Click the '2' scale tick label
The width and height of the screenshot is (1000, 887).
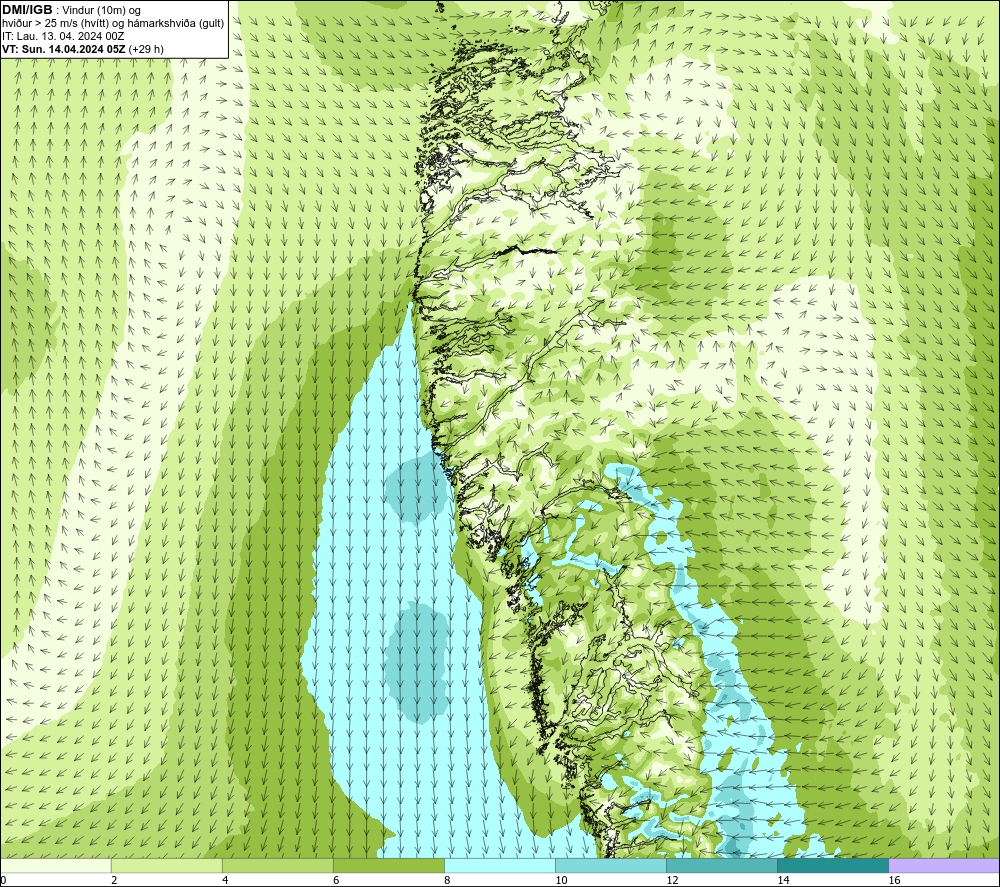[x=114, y=881]
